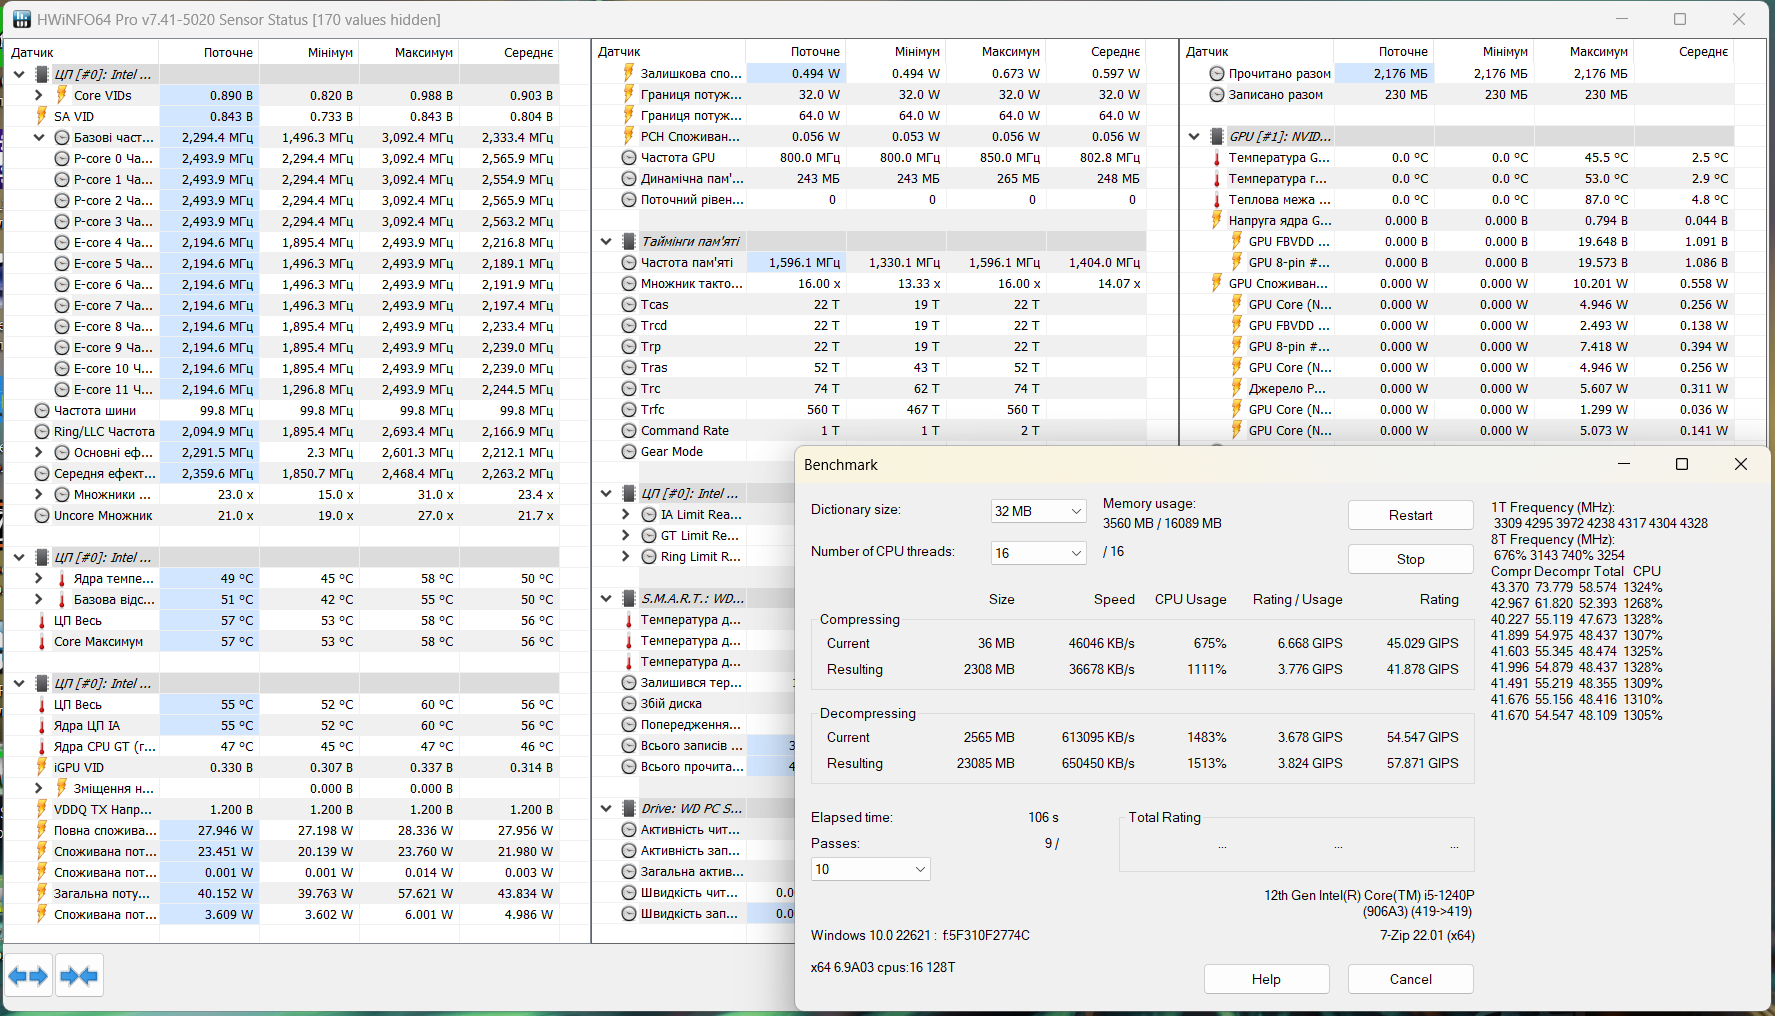Image resolution: width=1775 pixels, height=1016 pixels.
Task: Select the Command Rate sensor row
Action: pyautogui.click(x=687, y=430)
